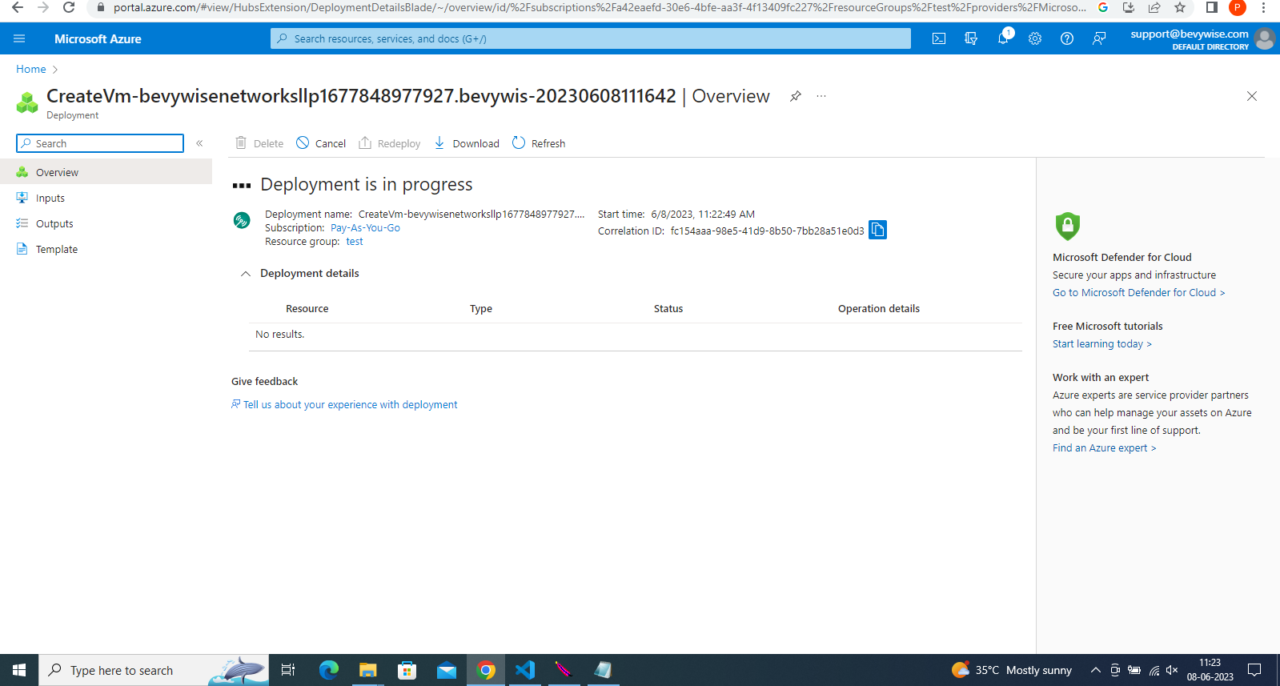The image size is (1280, 686).
Task: Click the Redeploy toolbar button
Action: coord(390,144)
